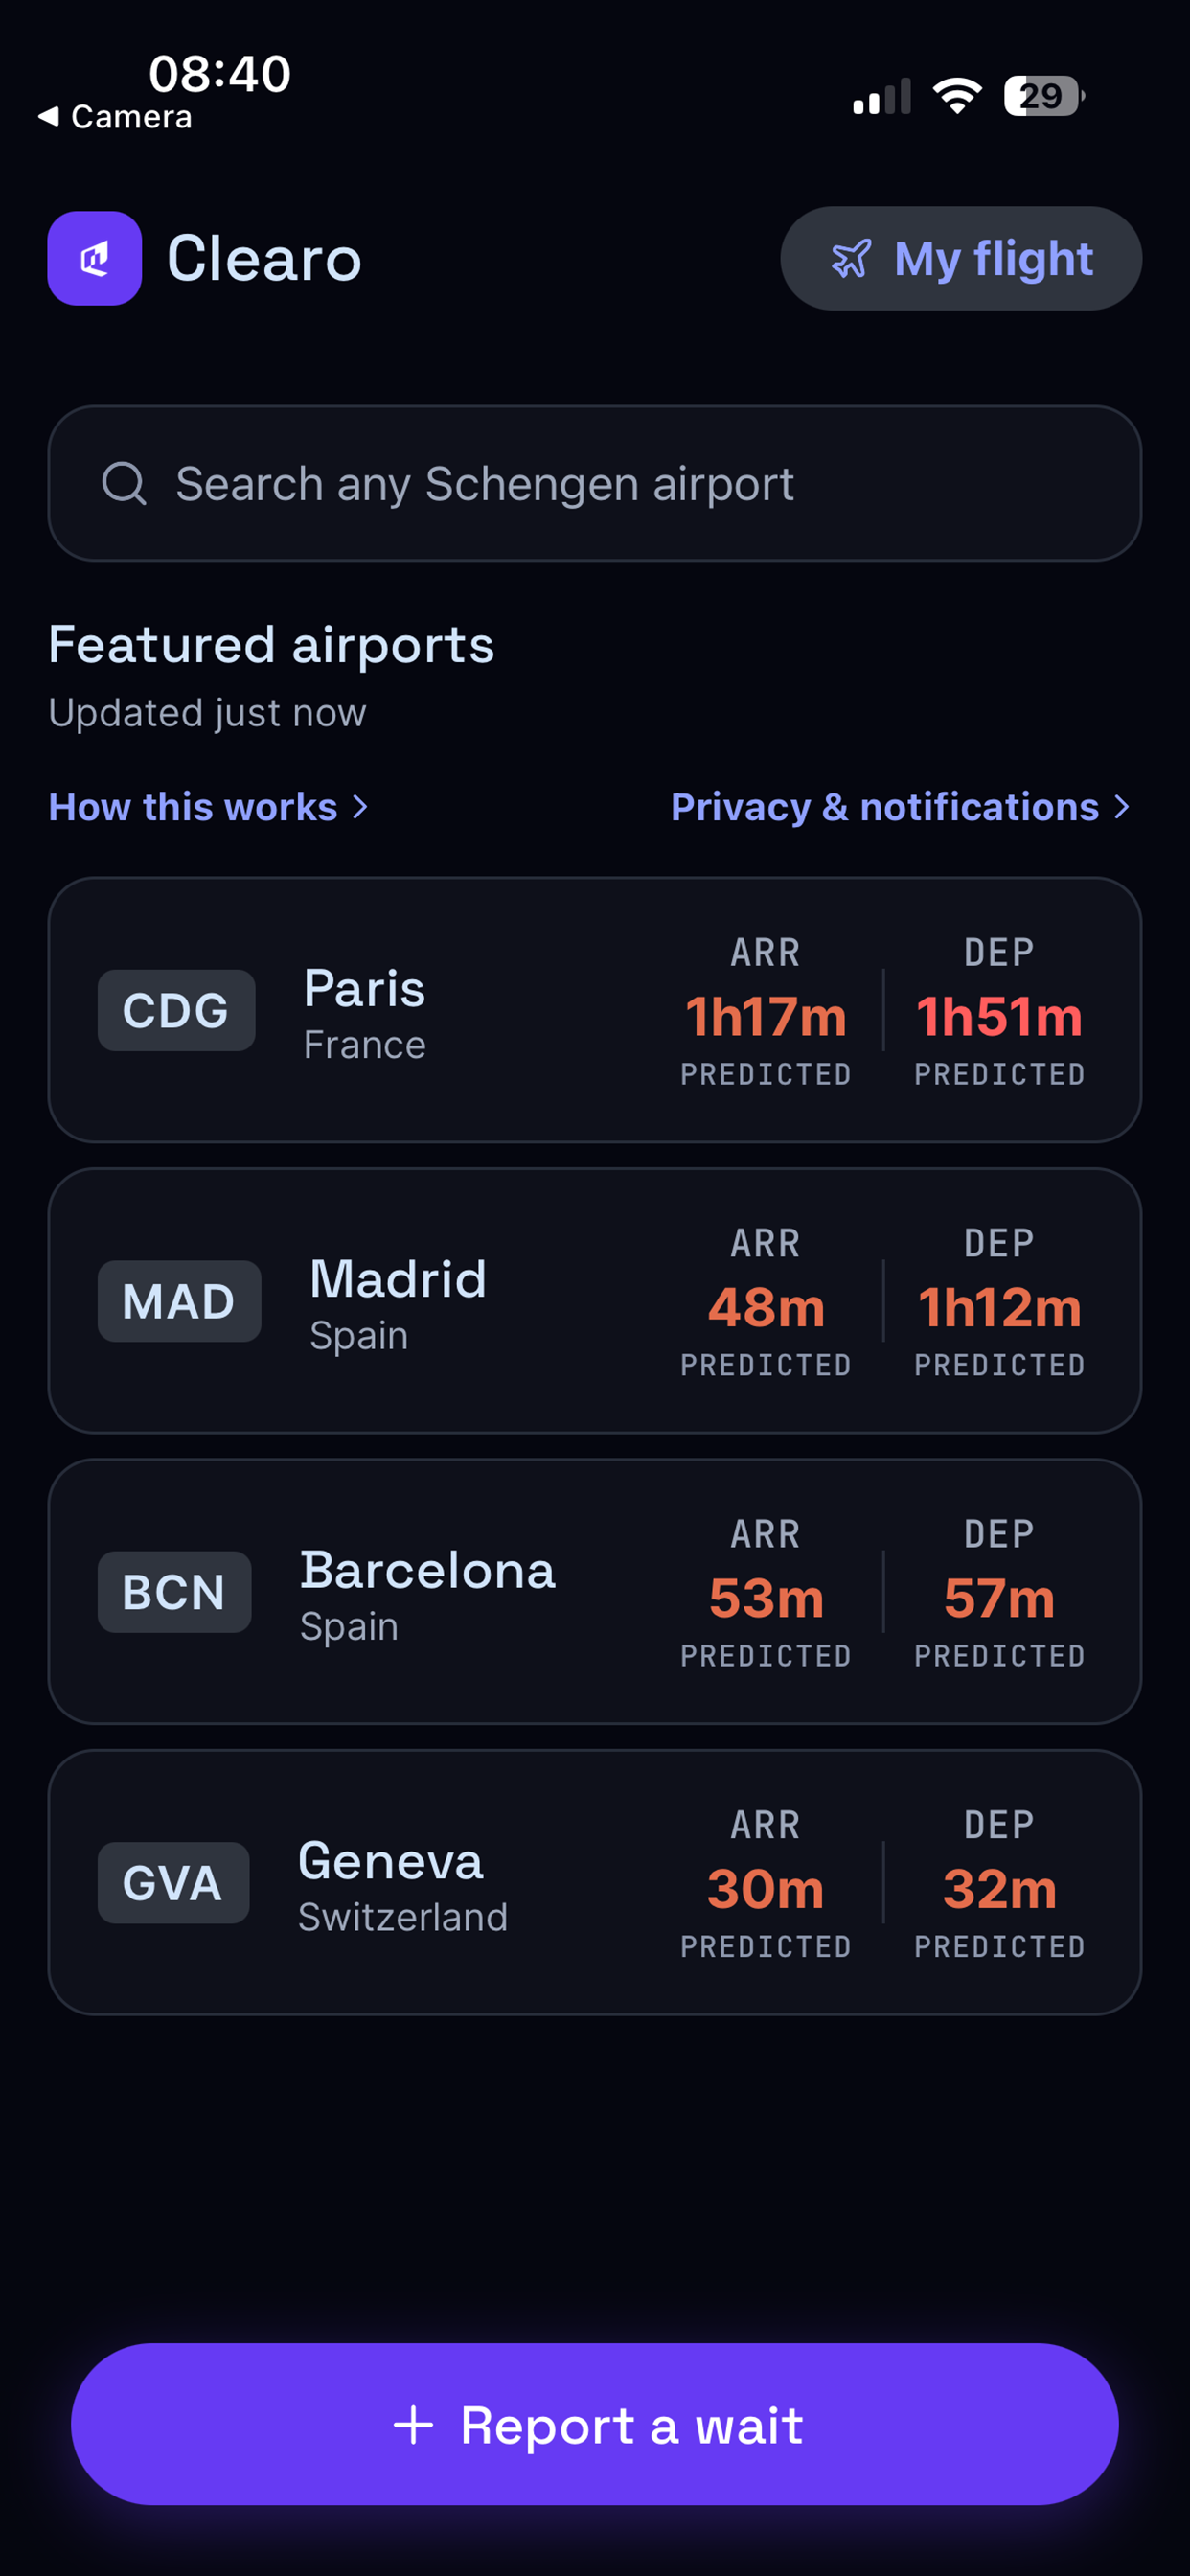Image resolution: width=1190 pixels, height=2576 pixels.
Task: Tap the Camera back arrow in status bar
Action: click(x=48, y=116)
